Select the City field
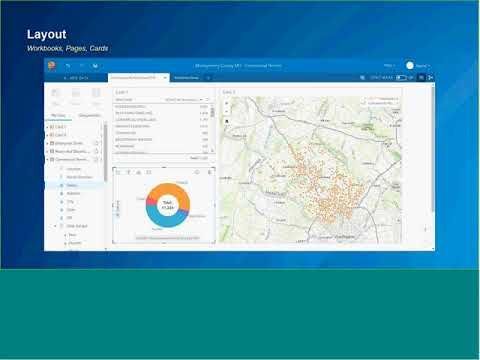Screen dimensions: 480x360 pyautogui.click(x=70, y=202)
